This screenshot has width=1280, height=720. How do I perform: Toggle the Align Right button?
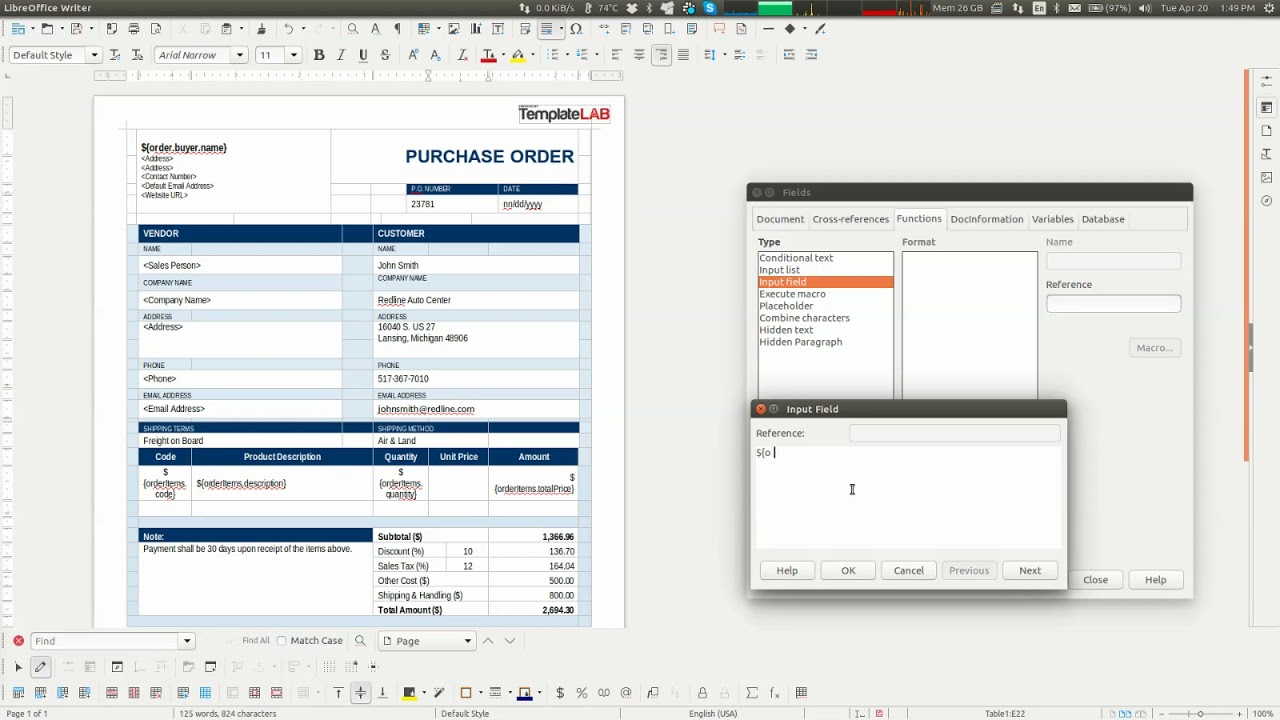(661, 55)
